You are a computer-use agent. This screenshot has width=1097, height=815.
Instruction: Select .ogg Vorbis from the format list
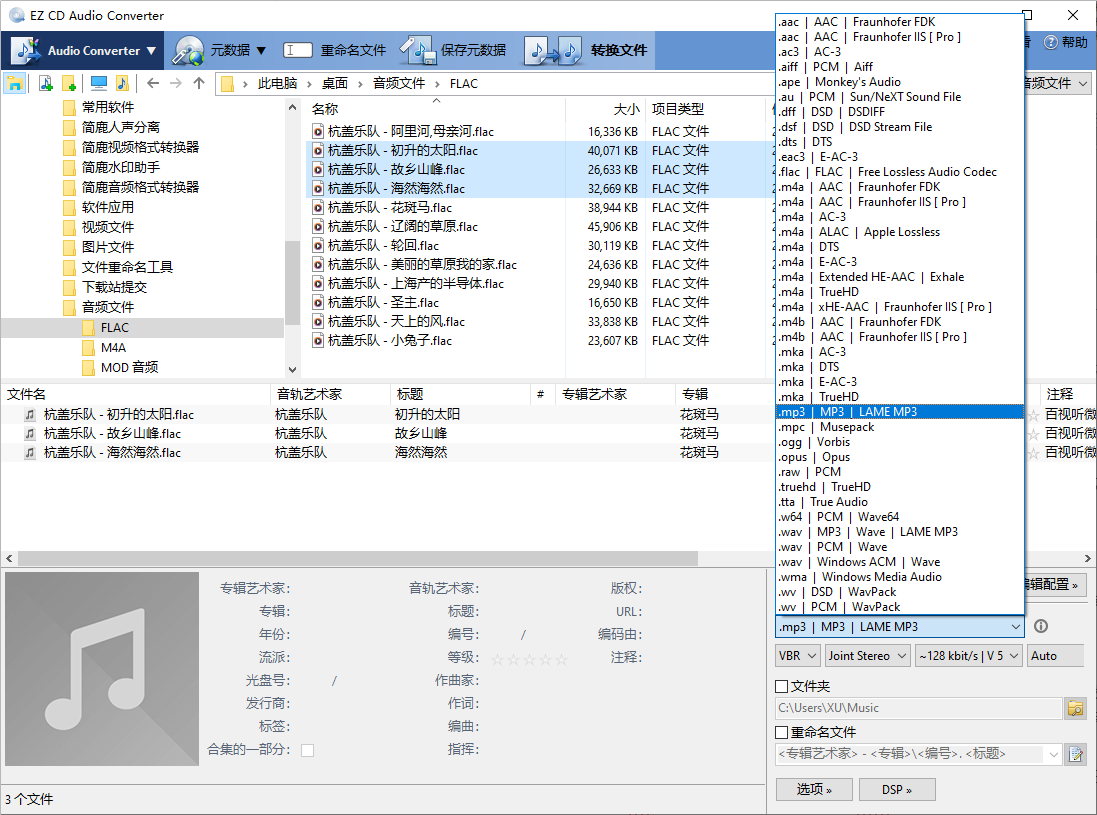(815, 441)
